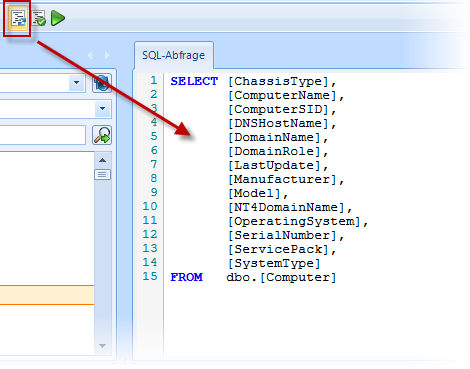
Task: Click [DNSHostName] in the query
Action: click(279, 123)
